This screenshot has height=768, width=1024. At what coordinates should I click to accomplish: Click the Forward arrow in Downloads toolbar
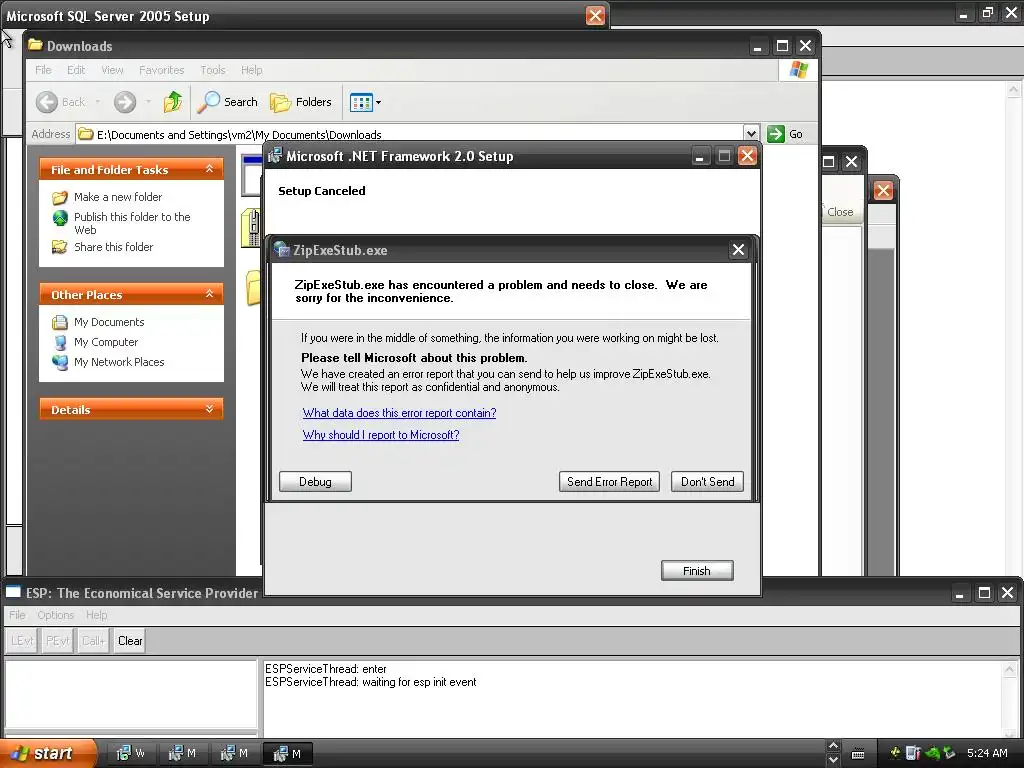[125, 102]
